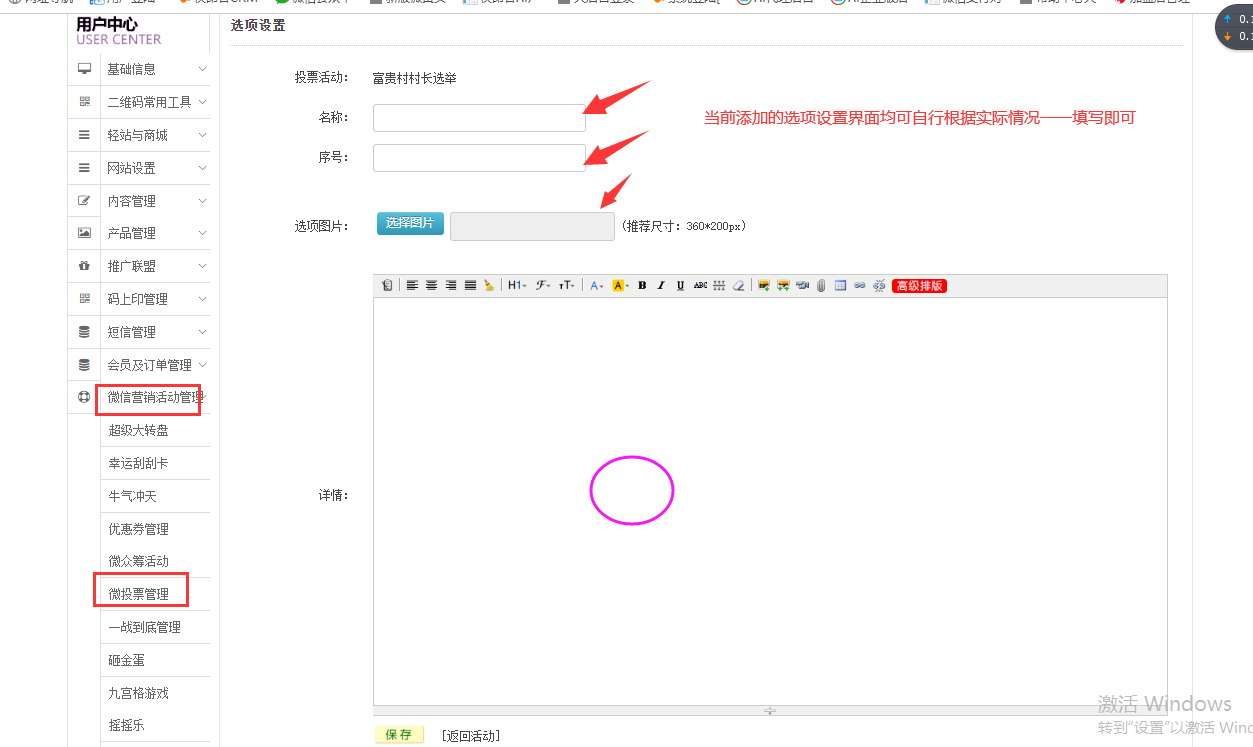Click the strikethrough ABC icon
Screen dimensions: 1253x747
coord(700,286)
